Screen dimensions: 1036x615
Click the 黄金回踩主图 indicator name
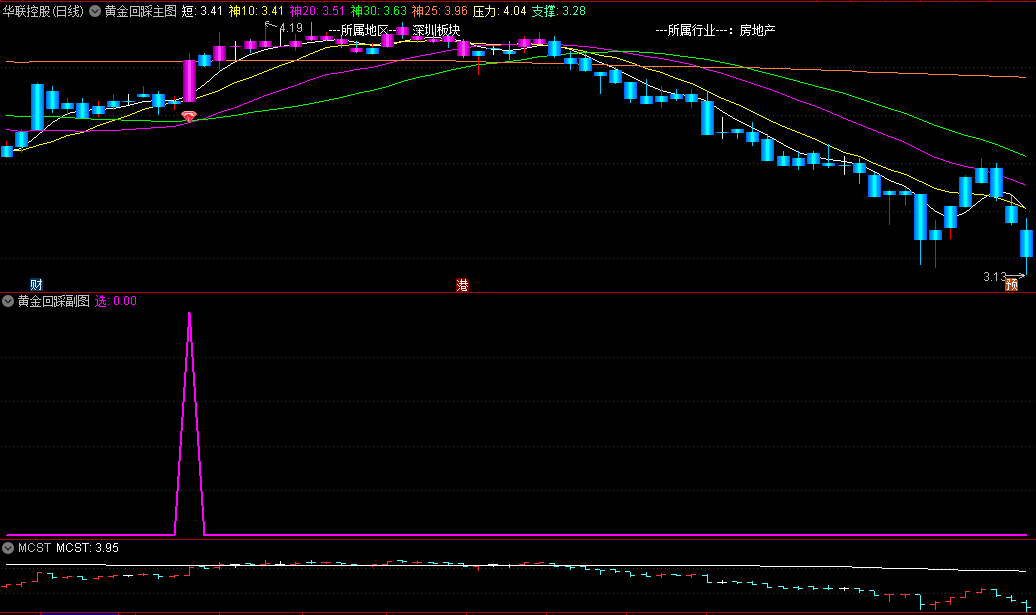click(x=141, y=11)
